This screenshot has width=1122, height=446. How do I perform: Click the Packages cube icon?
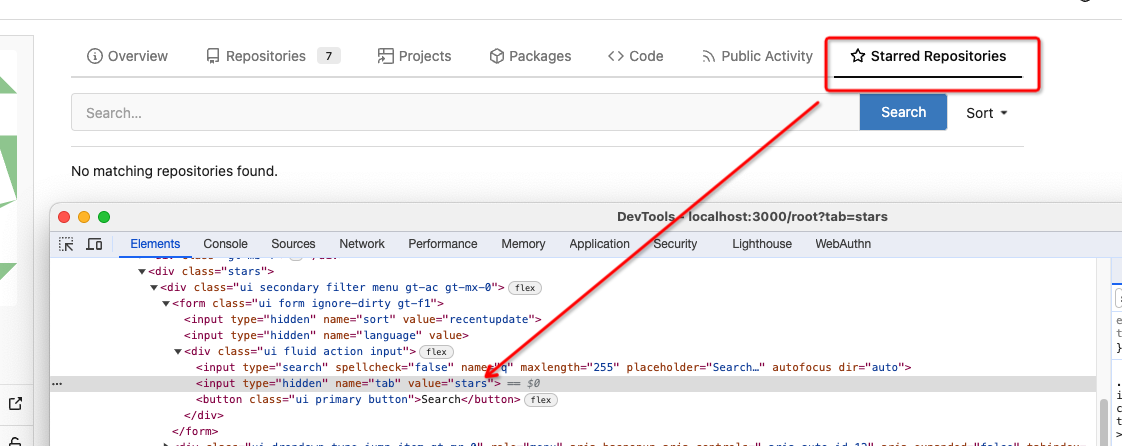(x=496, y=56)
